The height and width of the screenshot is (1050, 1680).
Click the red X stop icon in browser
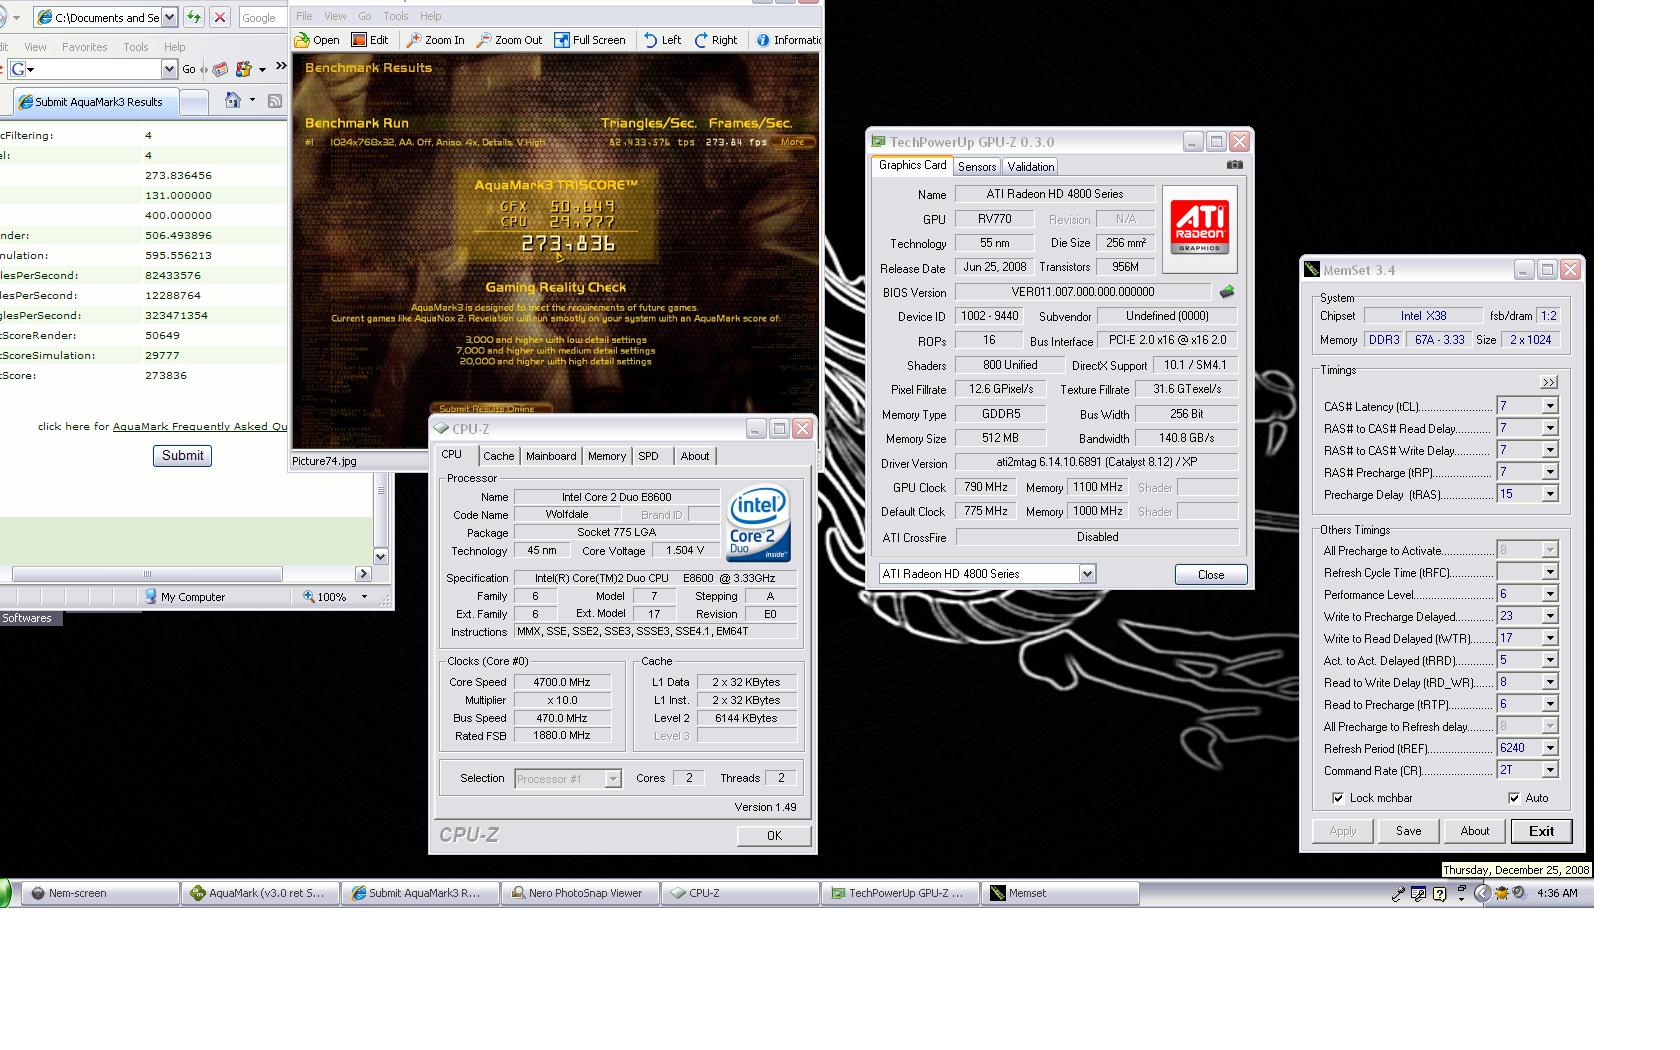[220, 17]
